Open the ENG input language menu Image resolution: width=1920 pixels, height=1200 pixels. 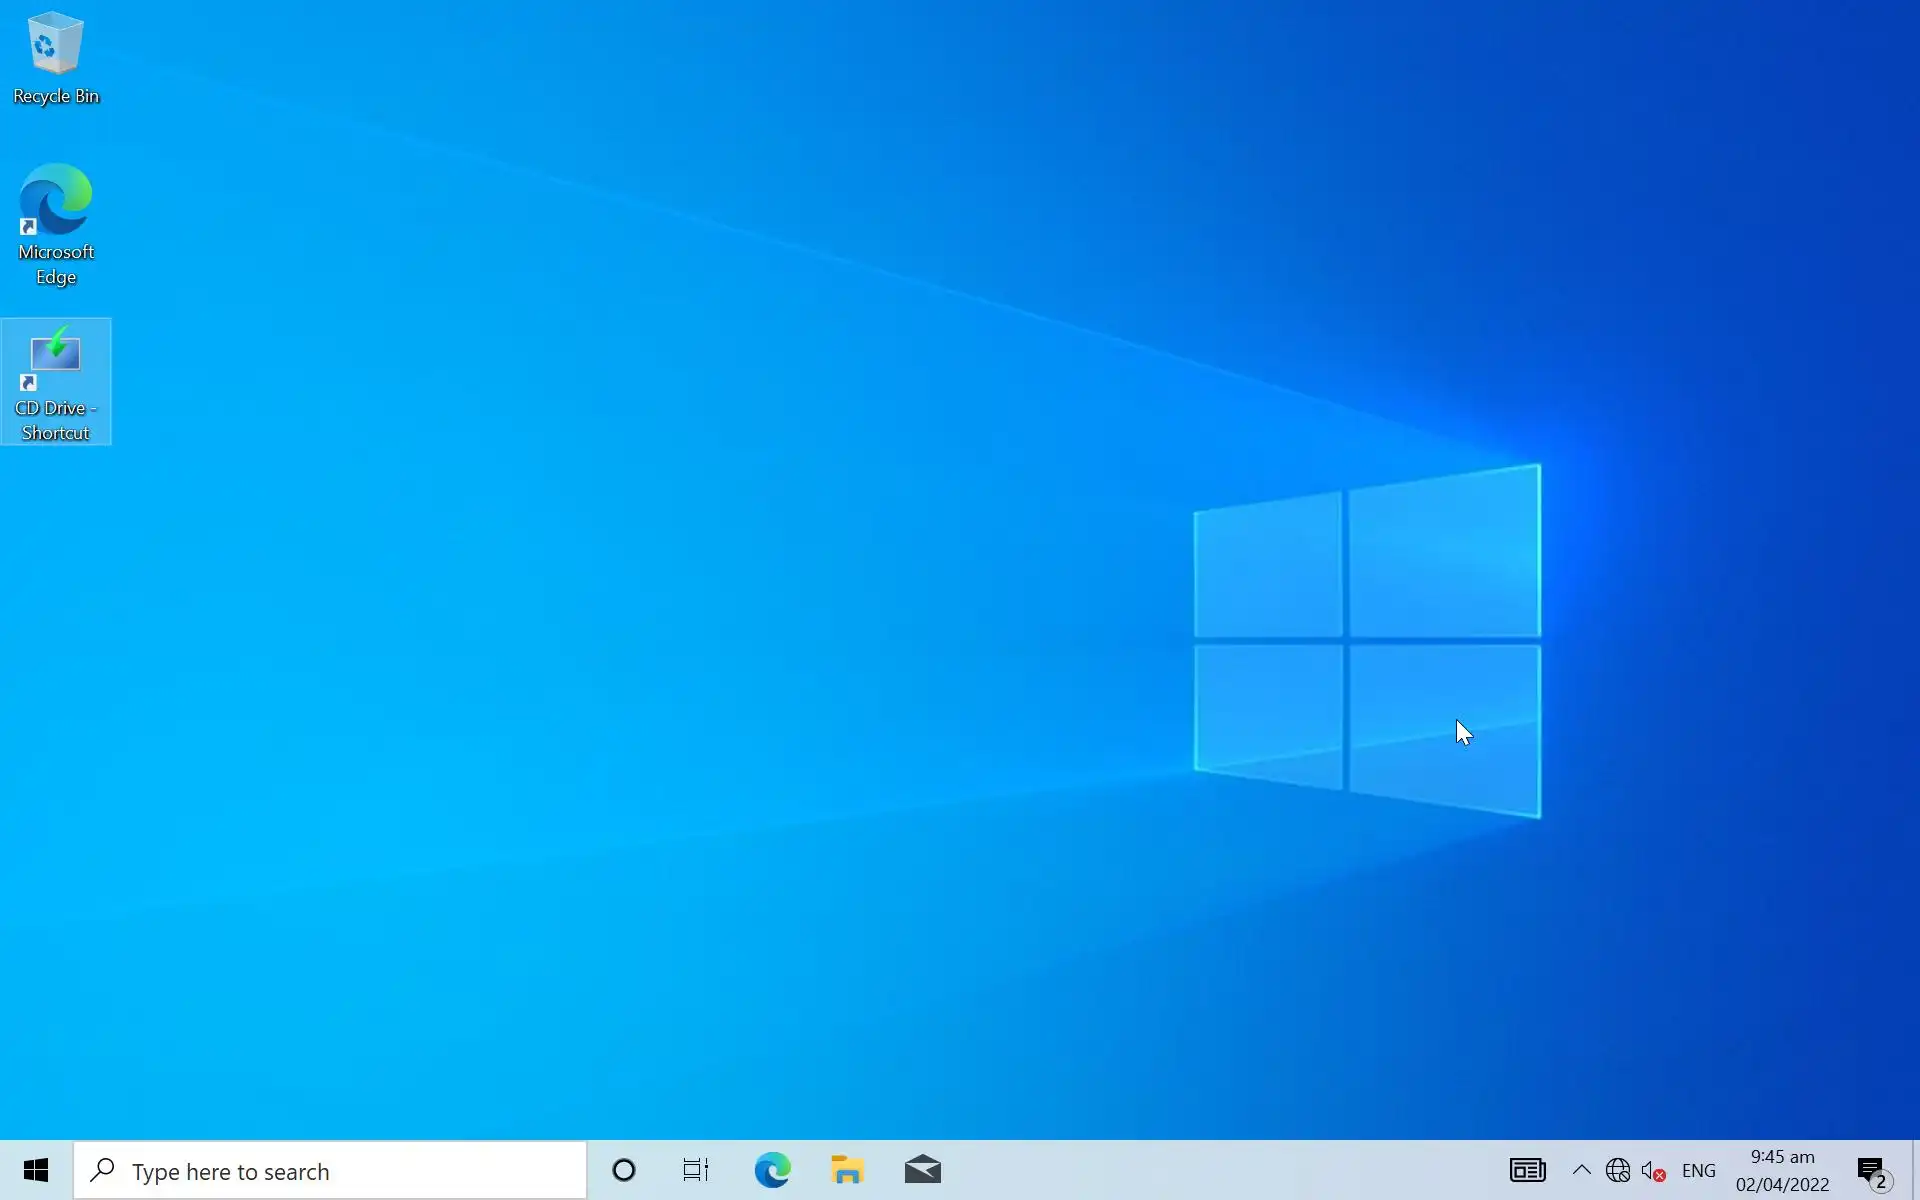coord(1698,1171)
